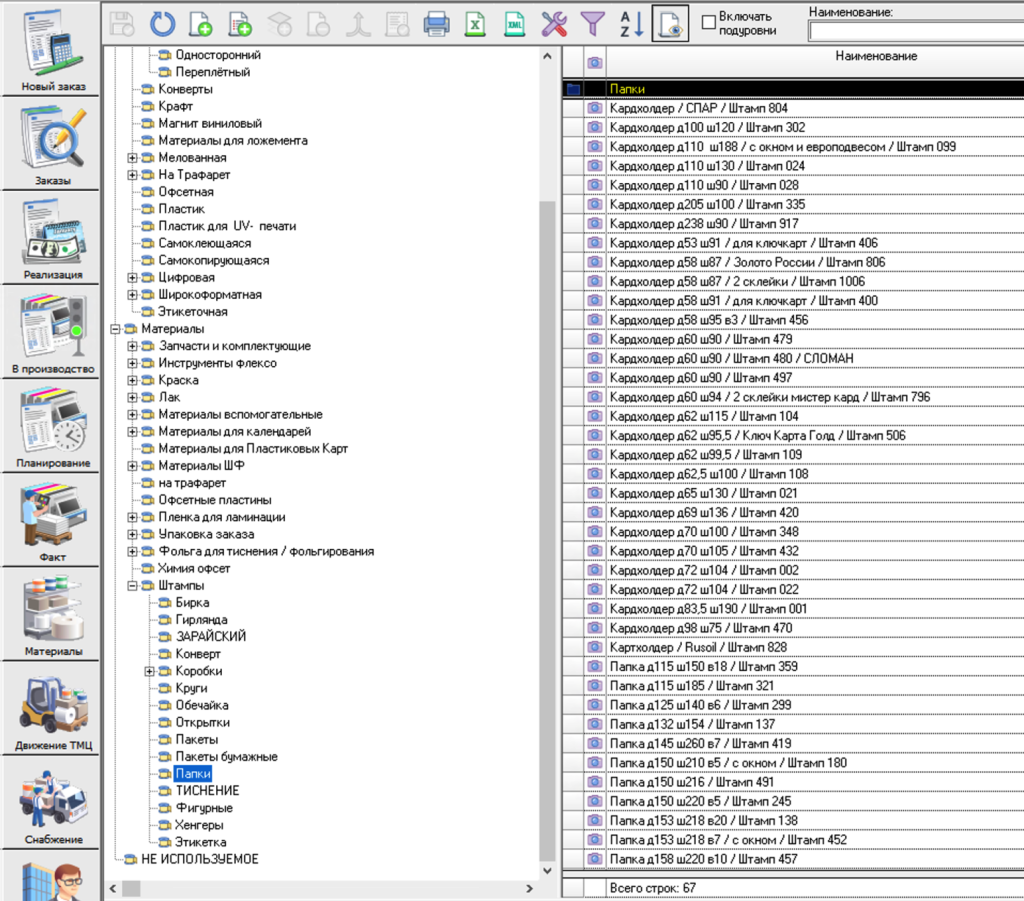Image resolution: width=1024 pixels, height=901 pixels.
Task: Expand the Мелованная tree node
Action: click(x=133, y=158)
